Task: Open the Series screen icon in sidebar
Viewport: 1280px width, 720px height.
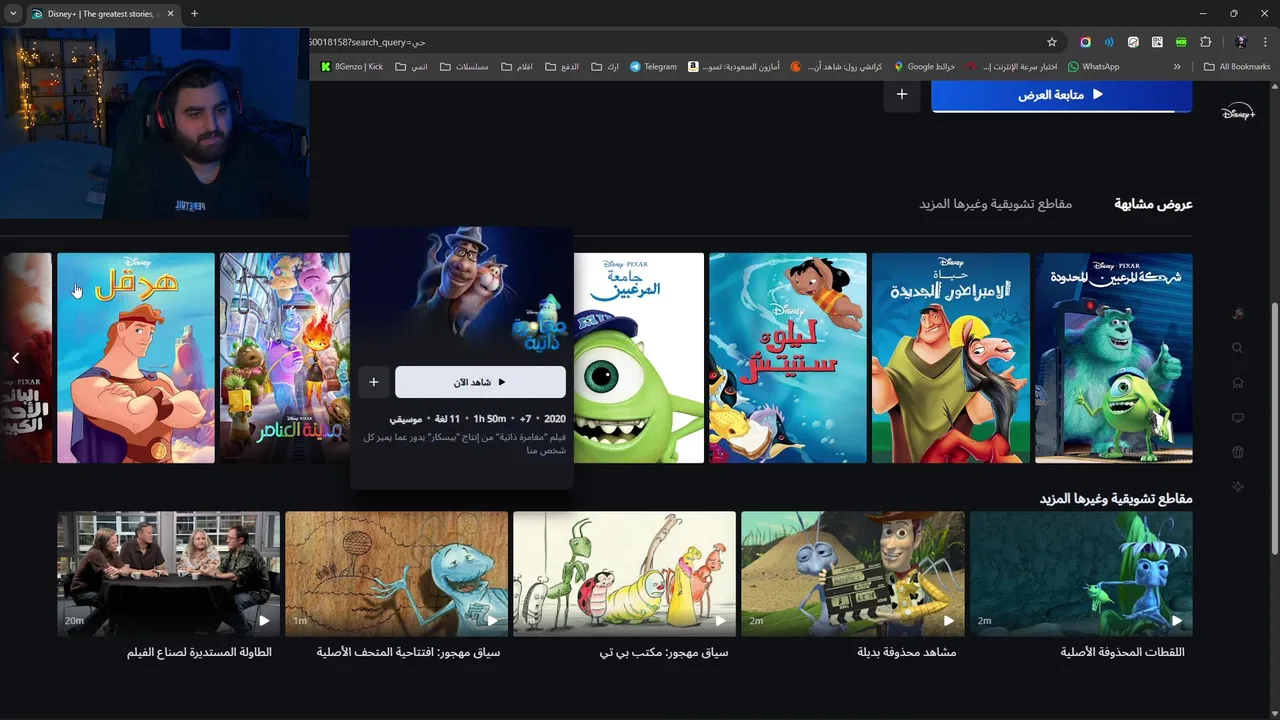Action: click(x=1238, y=418)
